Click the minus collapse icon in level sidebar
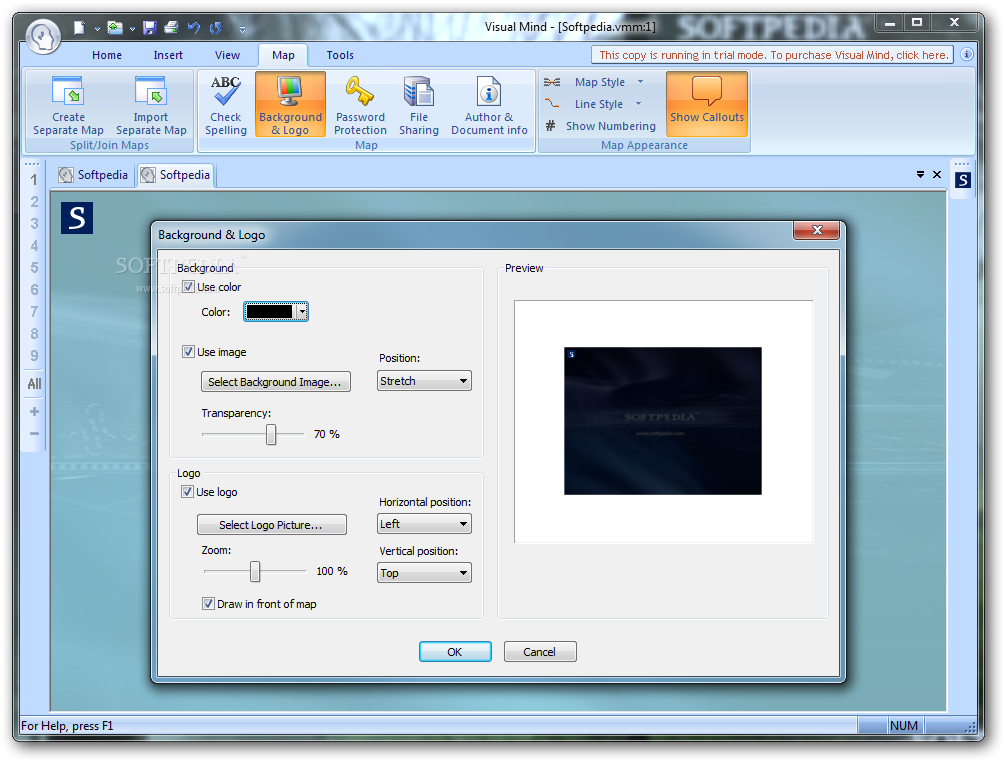Viewport: 1005px width, 762px height. point(35,434)
